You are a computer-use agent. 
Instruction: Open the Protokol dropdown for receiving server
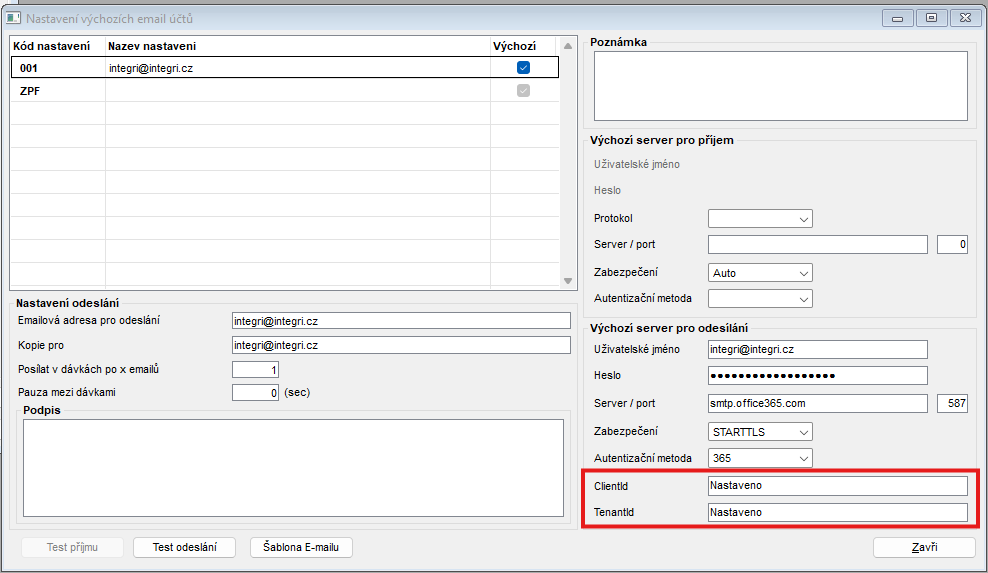coord(760,219)
